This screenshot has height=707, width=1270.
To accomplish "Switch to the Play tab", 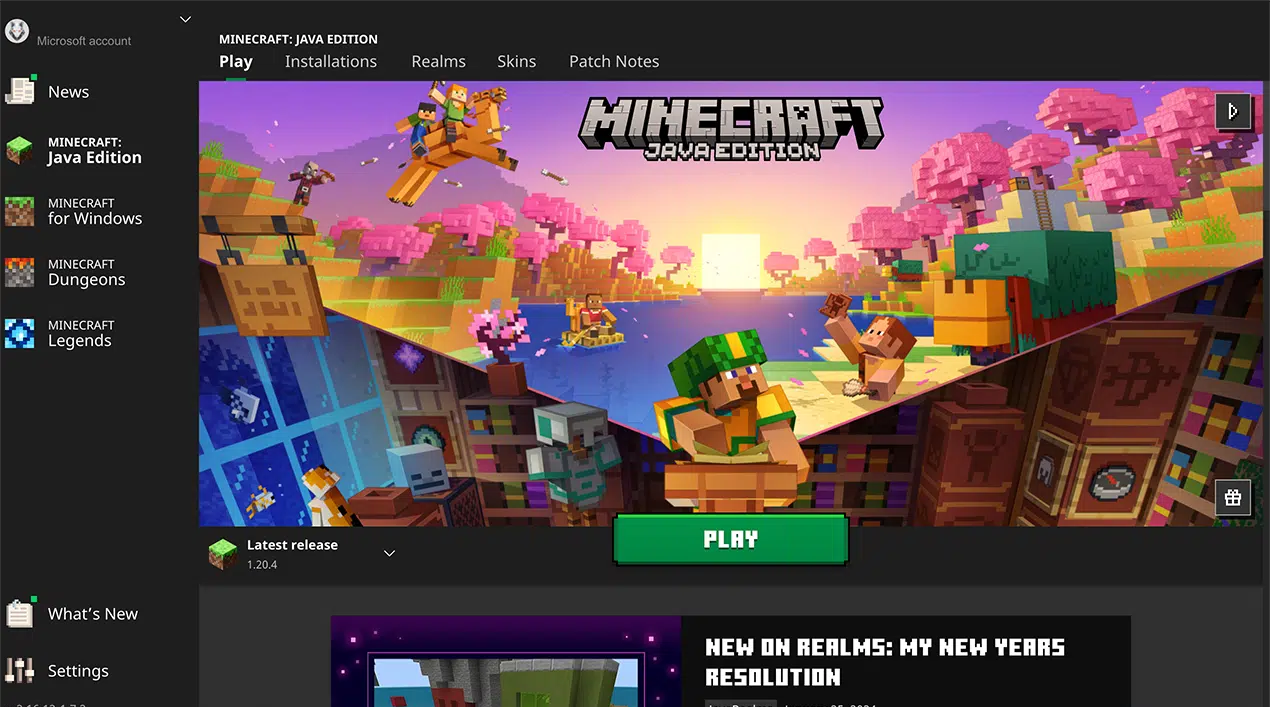I will coord(236,61).
